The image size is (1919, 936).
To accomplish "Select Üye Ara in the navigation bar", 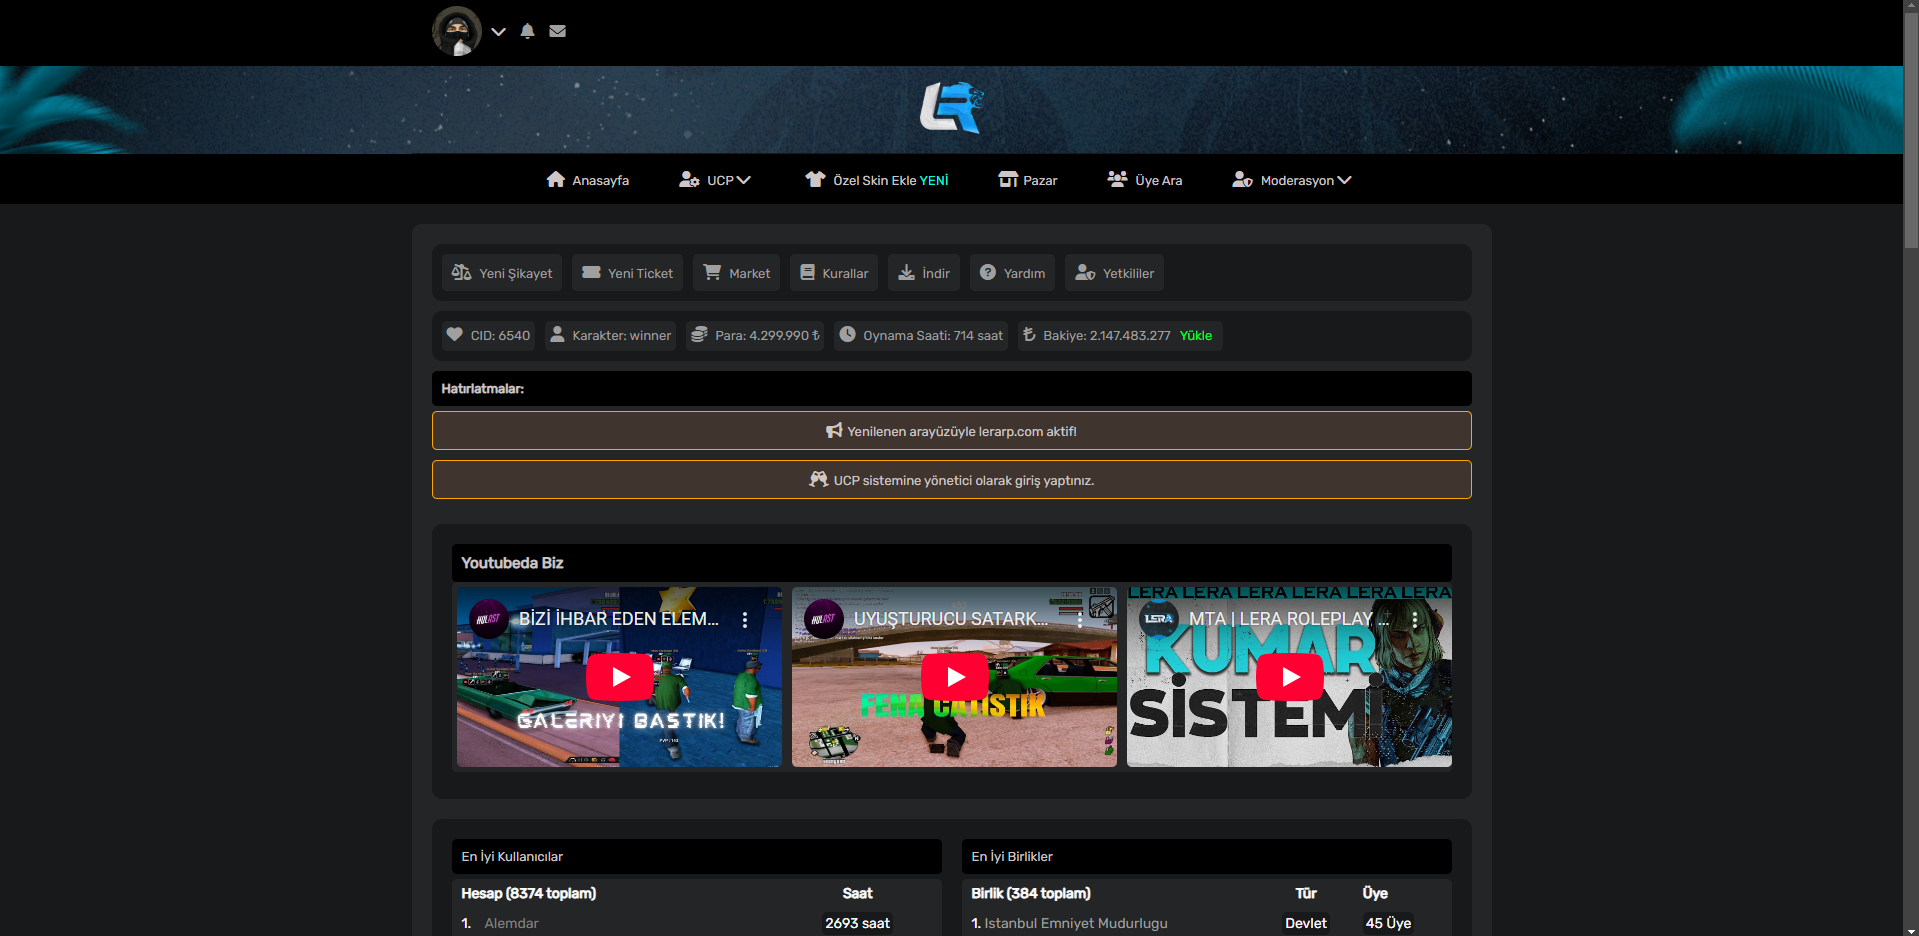I will pyautogui.click(x=1156, y=179).
